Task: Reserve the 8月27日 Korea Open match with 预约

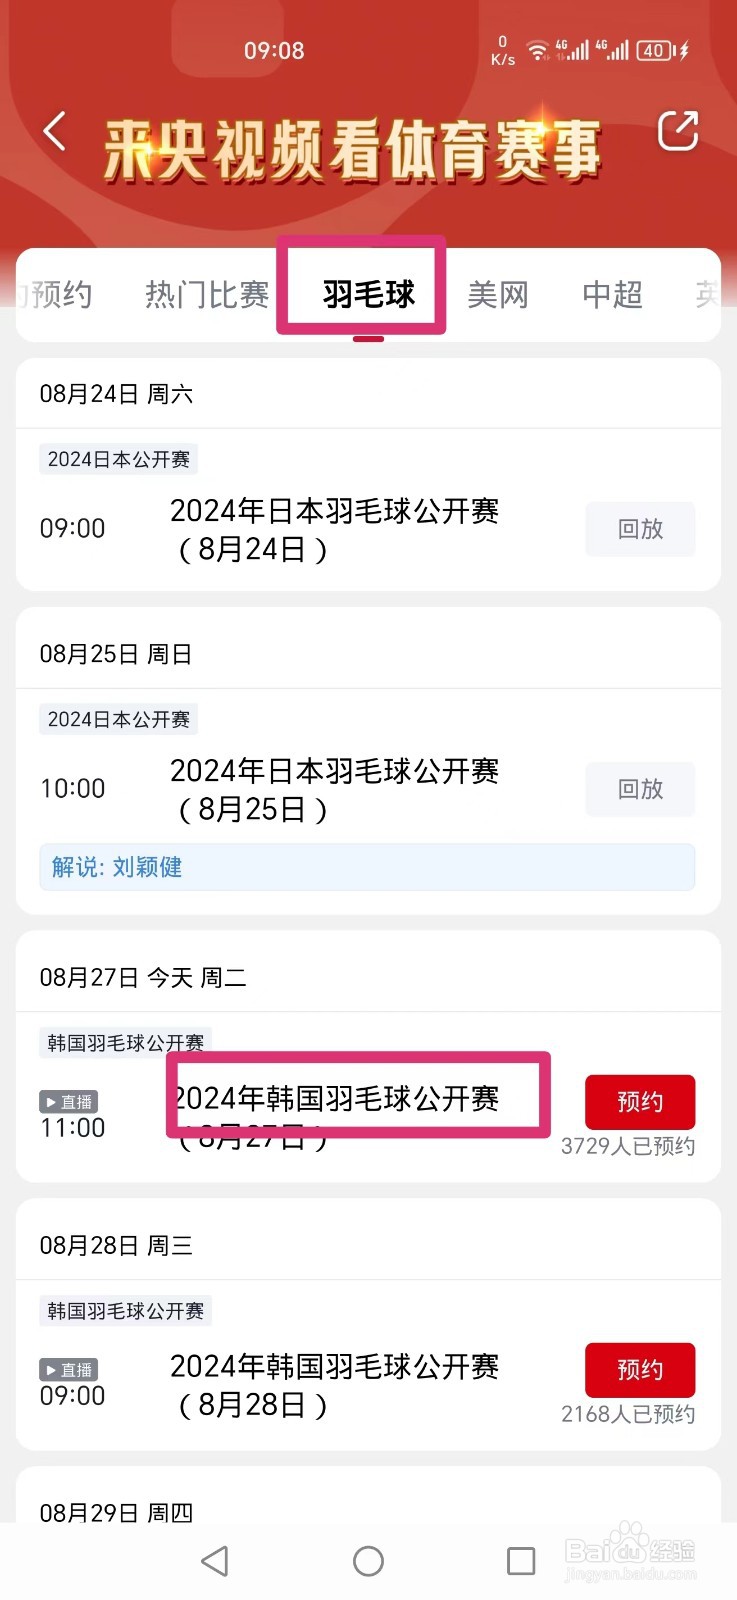Action: tap(640, 1102)
